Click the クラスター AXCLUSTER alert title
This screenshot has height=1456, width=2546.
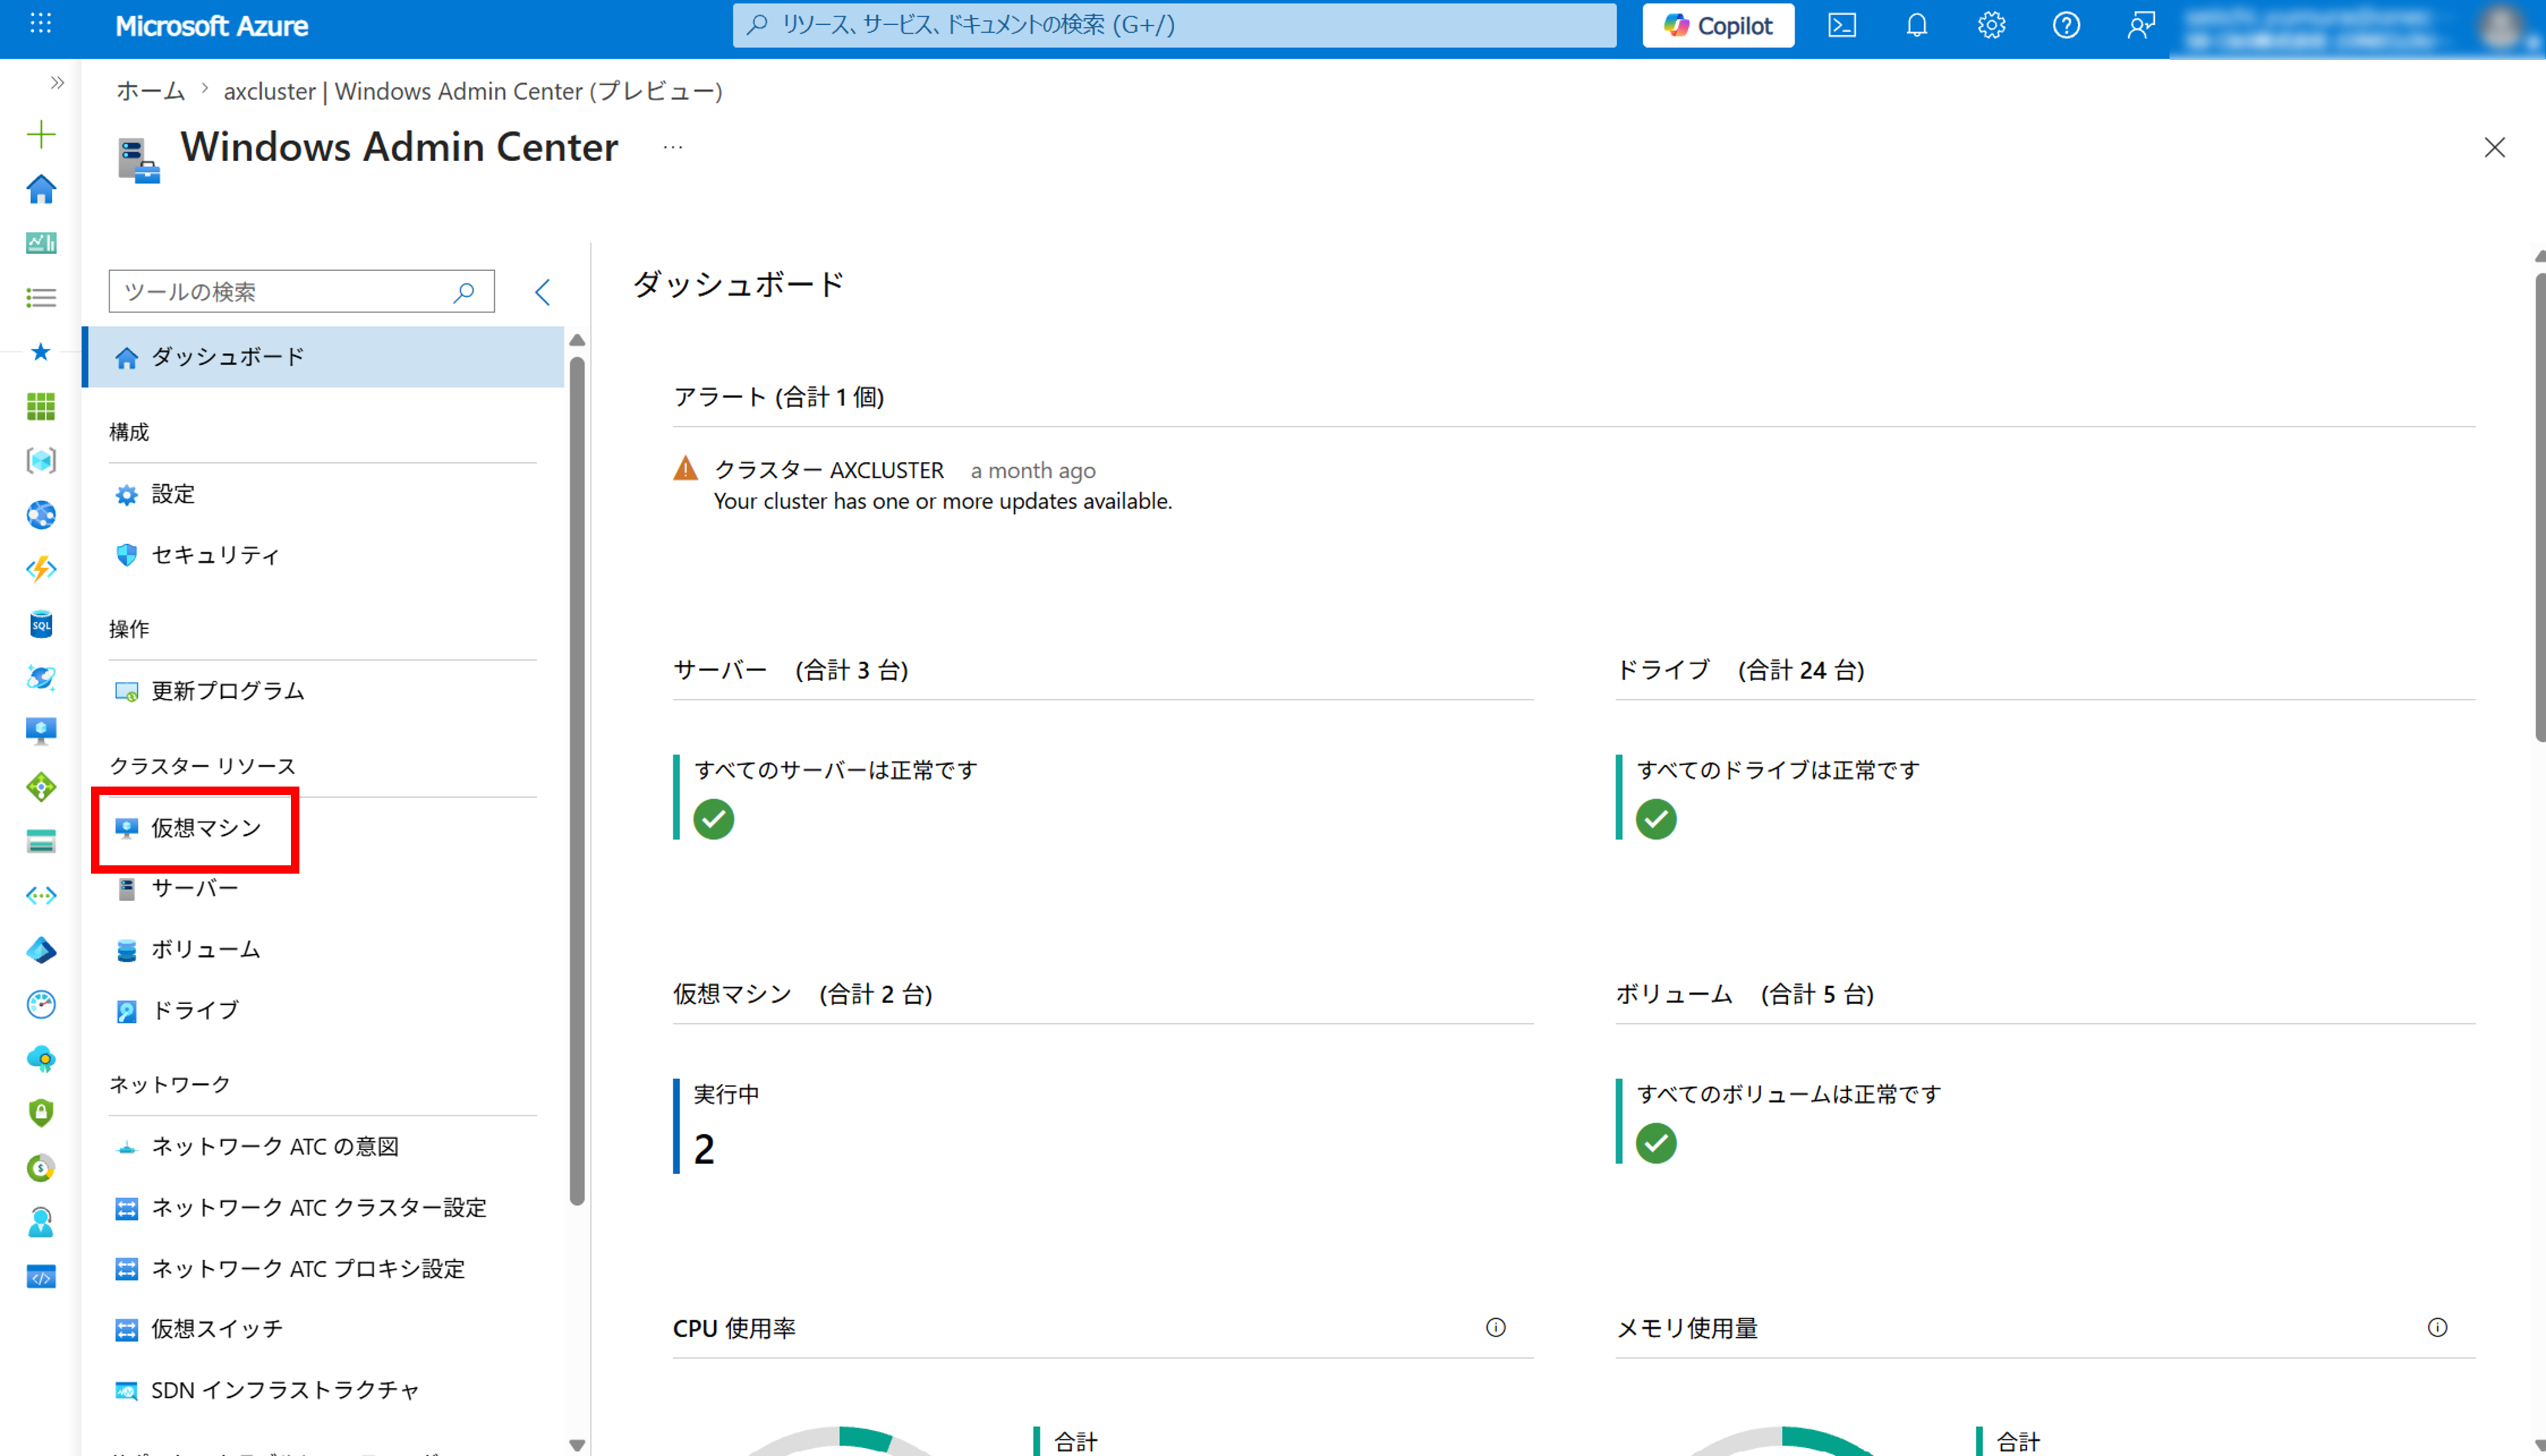pos(829,470)
